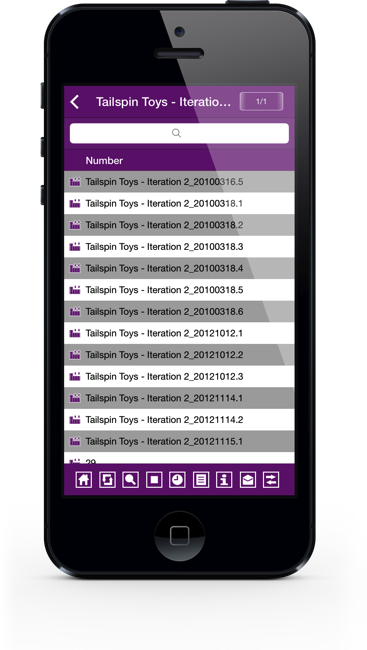This screenshot has width=367, height=650.
Task: Open build Iteration 2_20100318.1
Action: point(179,203)
